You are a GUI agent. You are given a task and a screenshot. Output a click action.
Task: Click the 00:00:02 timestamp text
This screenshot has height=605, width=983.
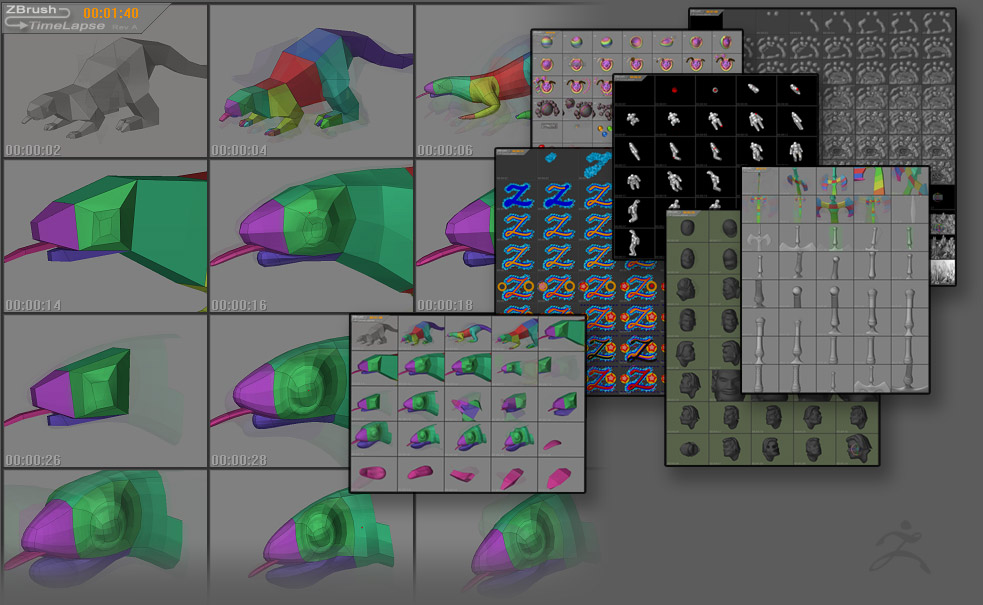point(33,150)
